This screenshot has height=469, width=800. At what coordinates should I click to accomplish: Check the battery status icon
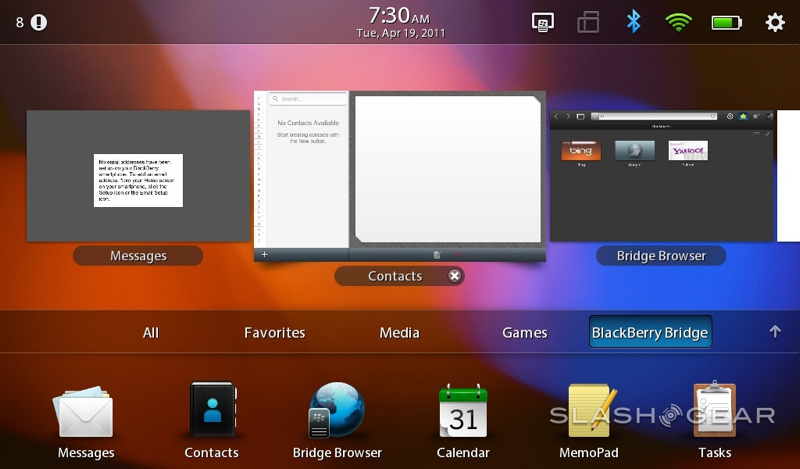(726, 22)
